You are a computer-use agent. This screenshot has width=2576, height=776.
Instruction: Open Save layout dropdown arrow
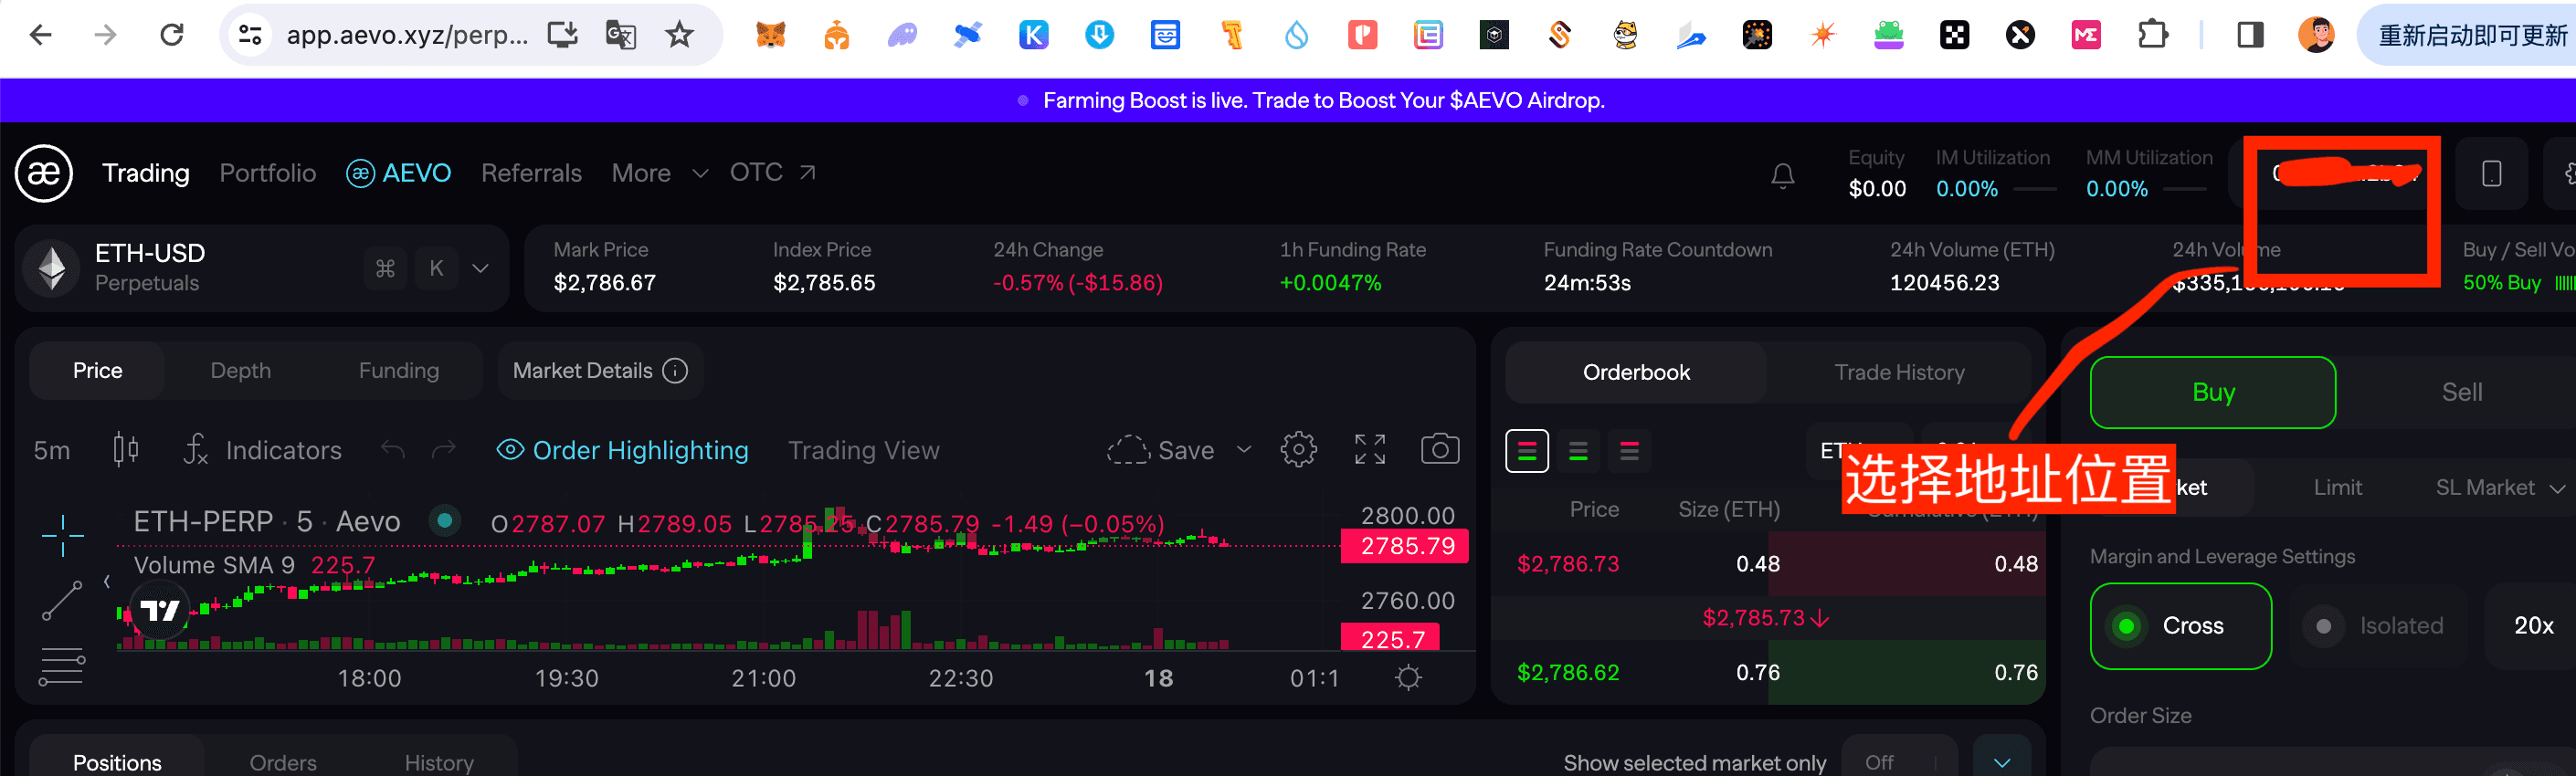1244,450
